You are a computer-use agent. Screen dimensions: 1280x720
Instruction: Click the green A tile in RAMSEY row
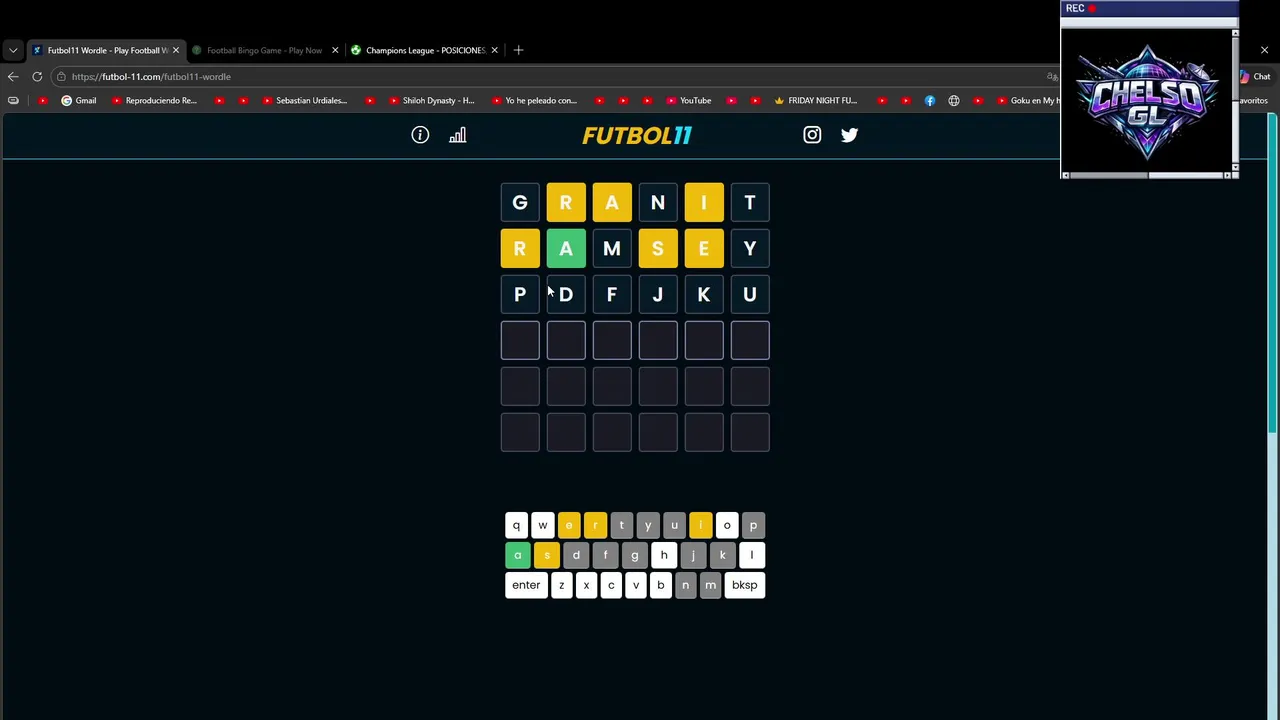point(566,249)
